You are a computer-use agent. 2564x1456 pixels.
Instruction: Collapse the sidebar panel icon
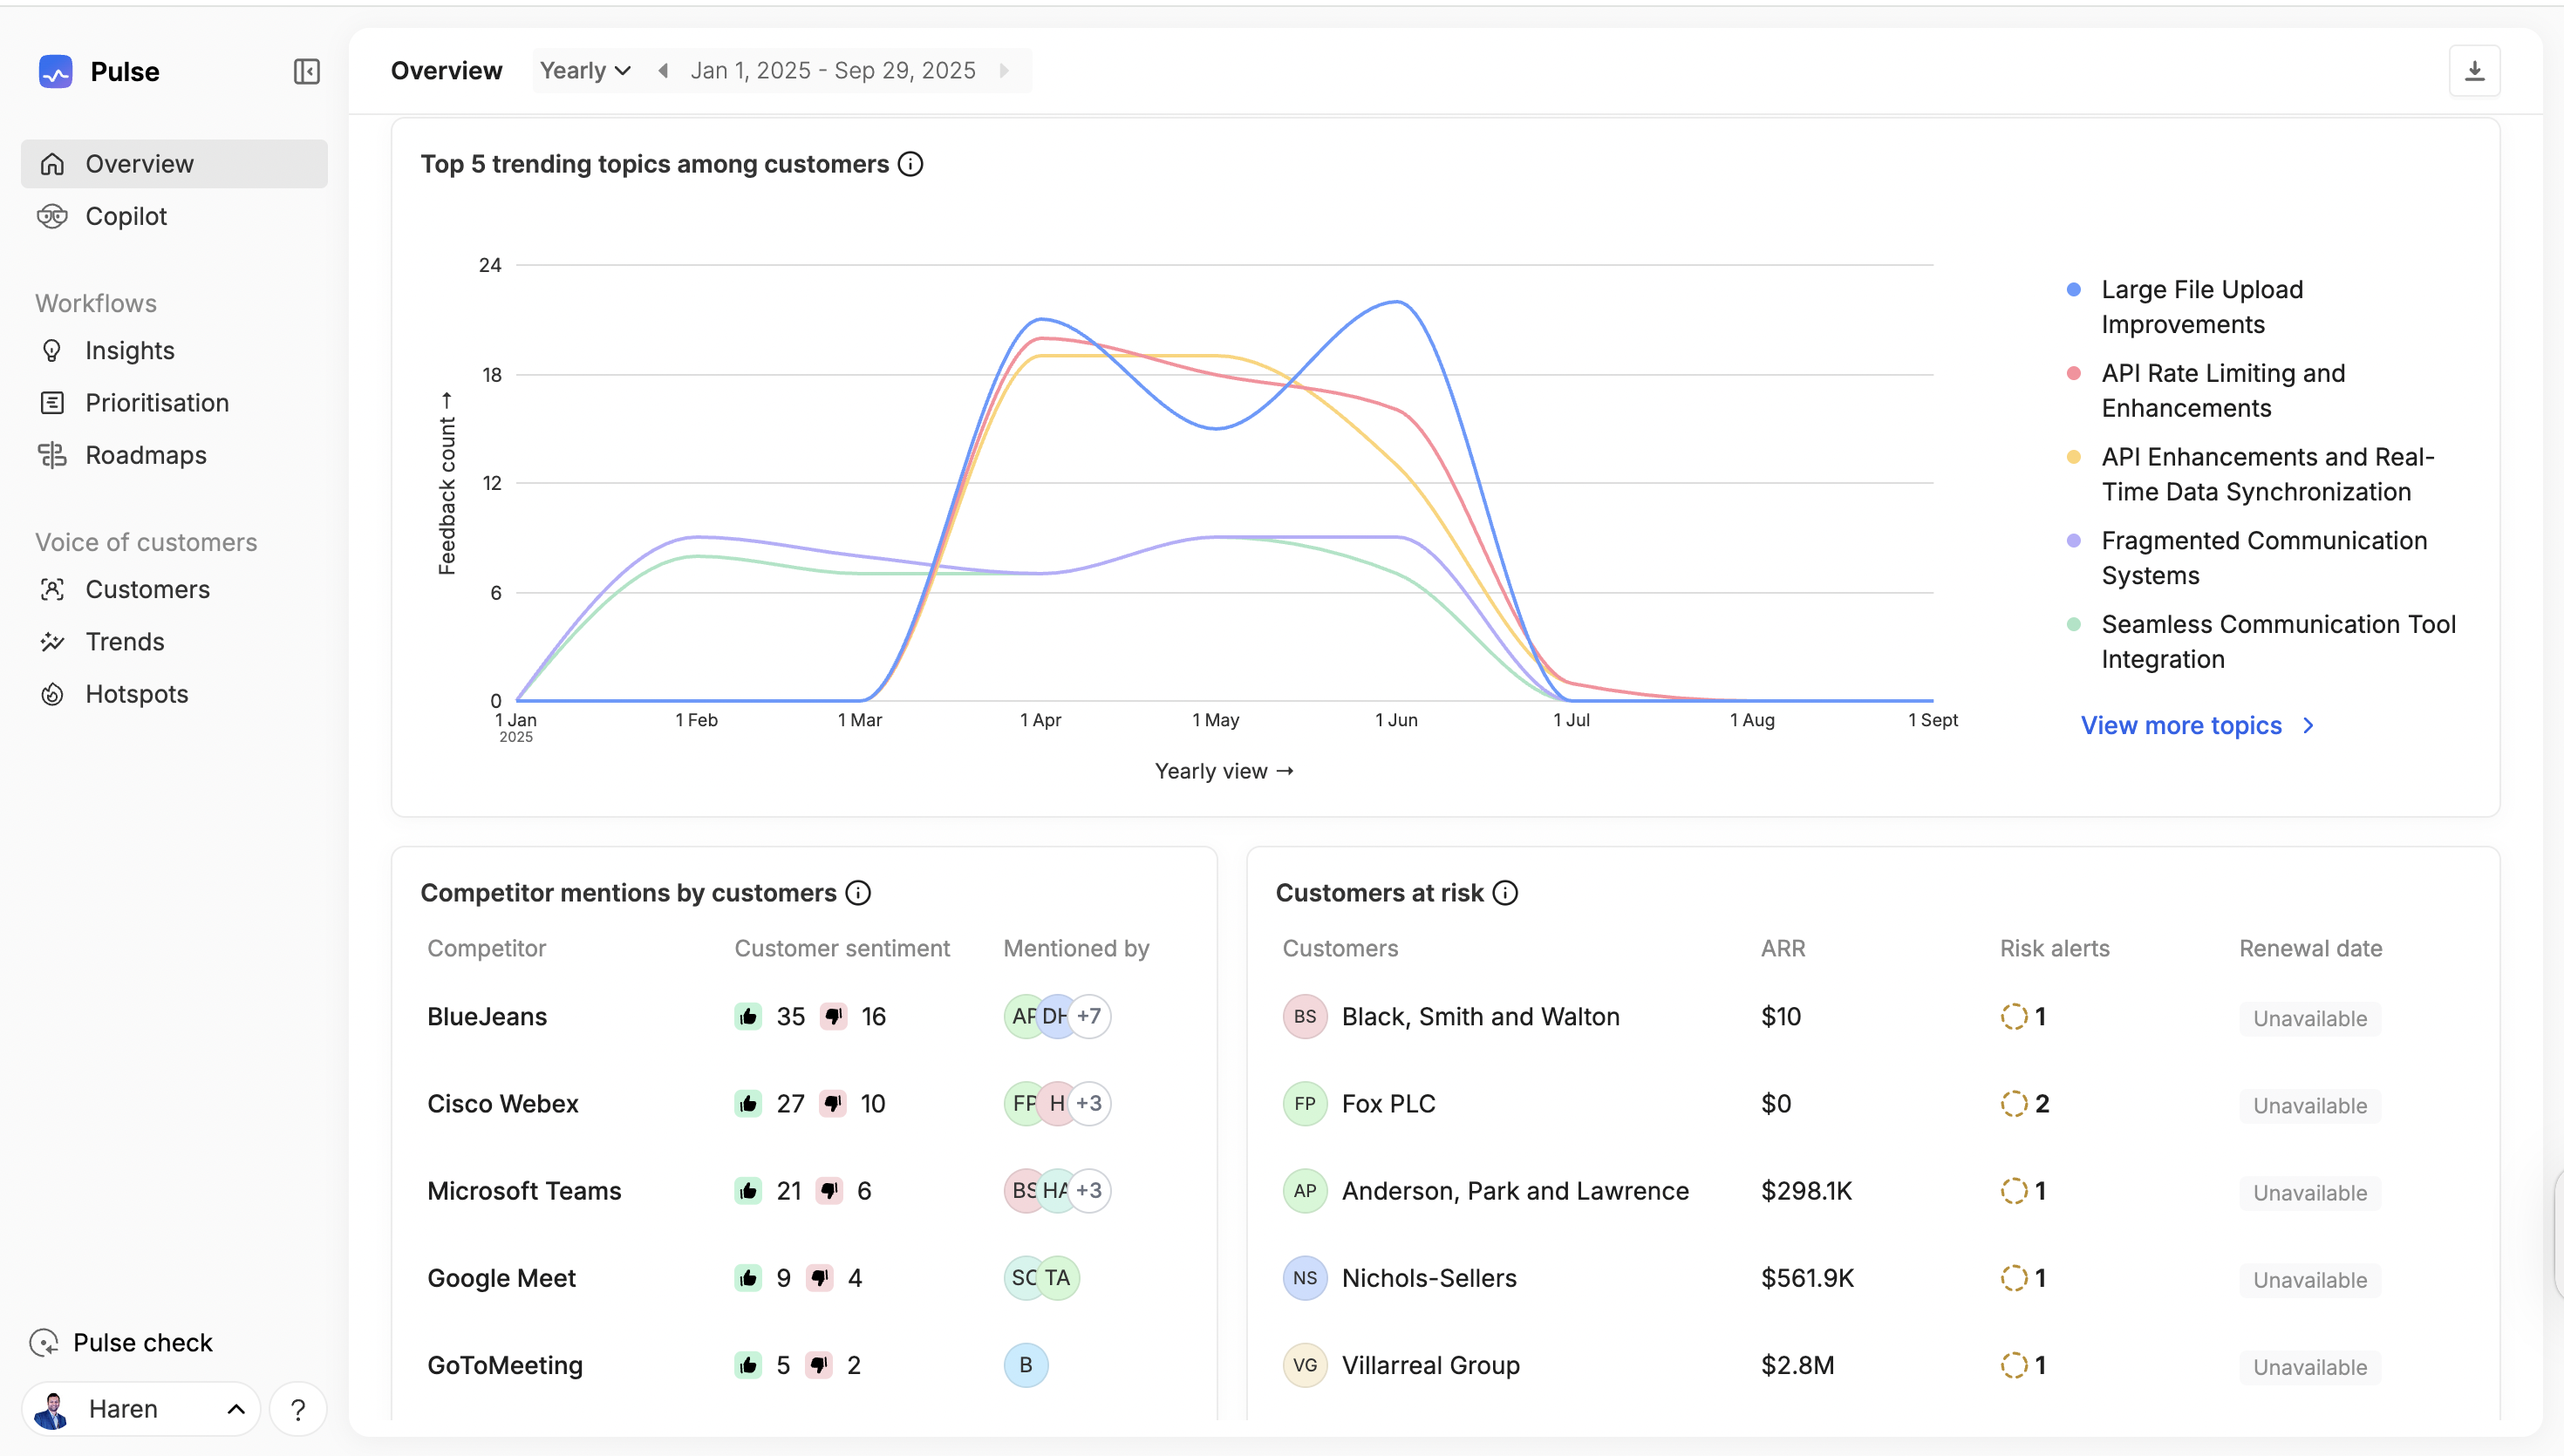(306, 72)
